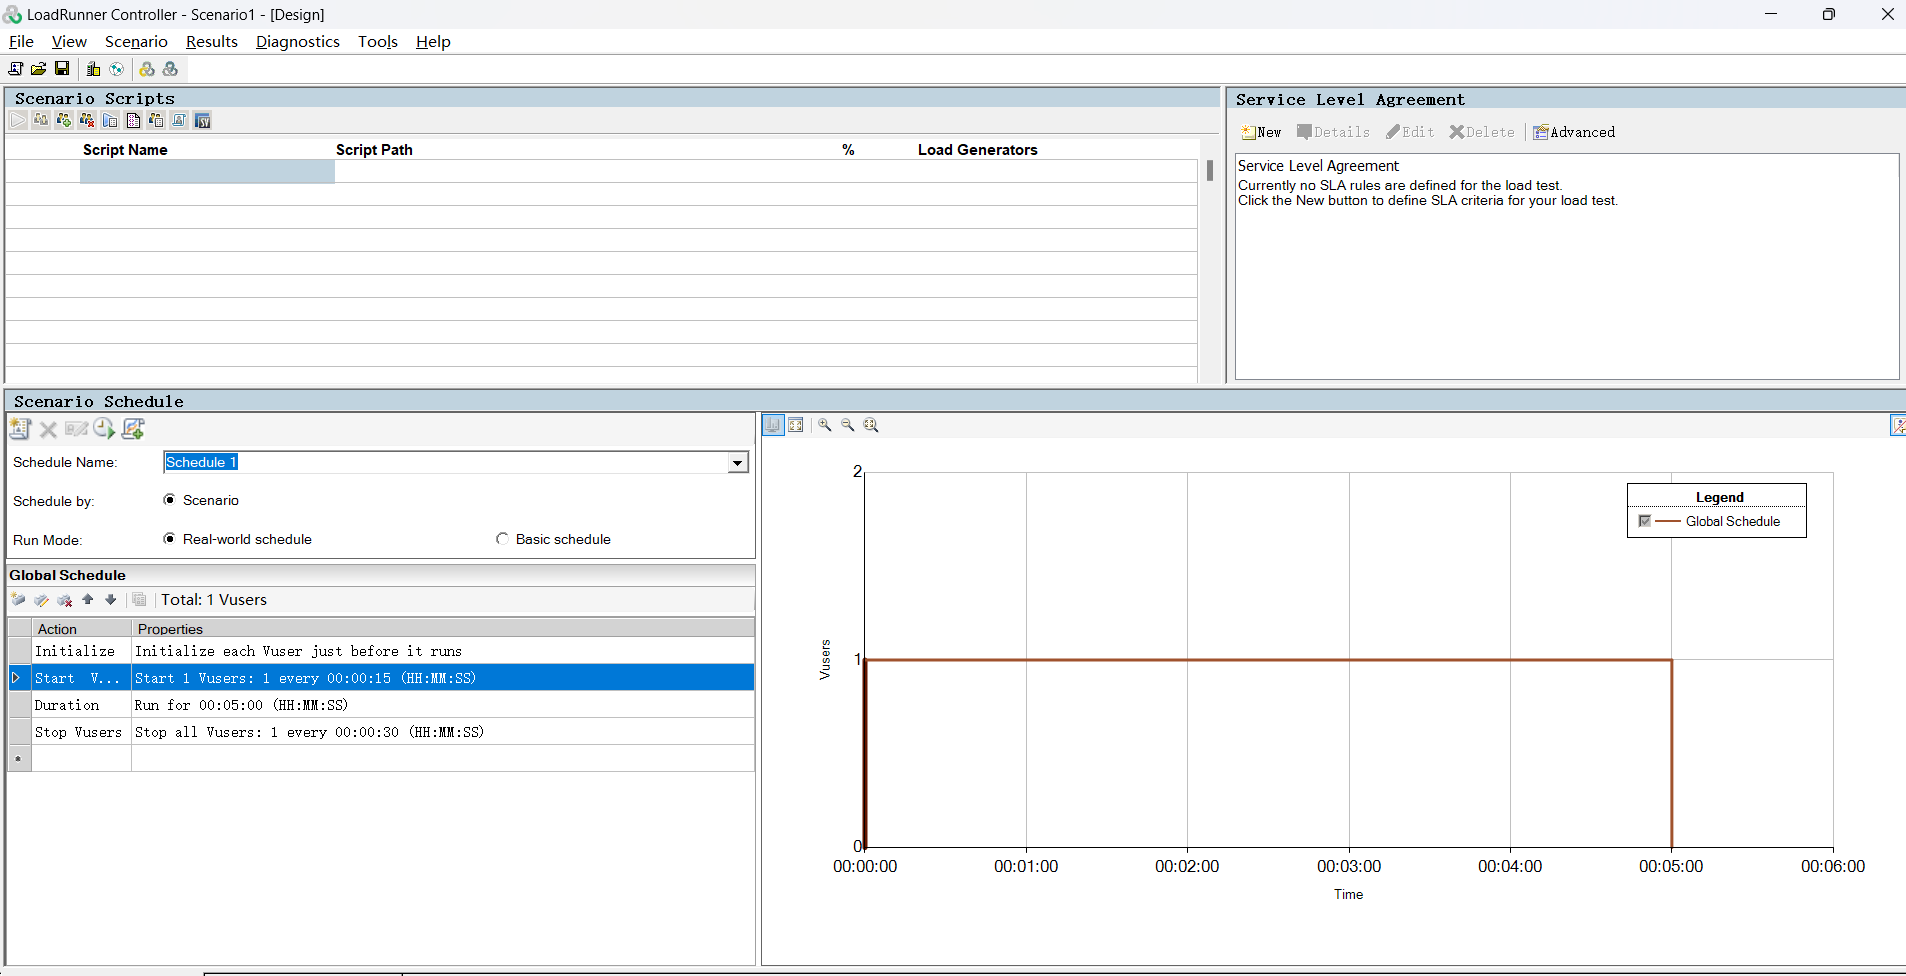Select the Scenario radio button
Screen dimensions: 1906x976
[x=169, y=500]
